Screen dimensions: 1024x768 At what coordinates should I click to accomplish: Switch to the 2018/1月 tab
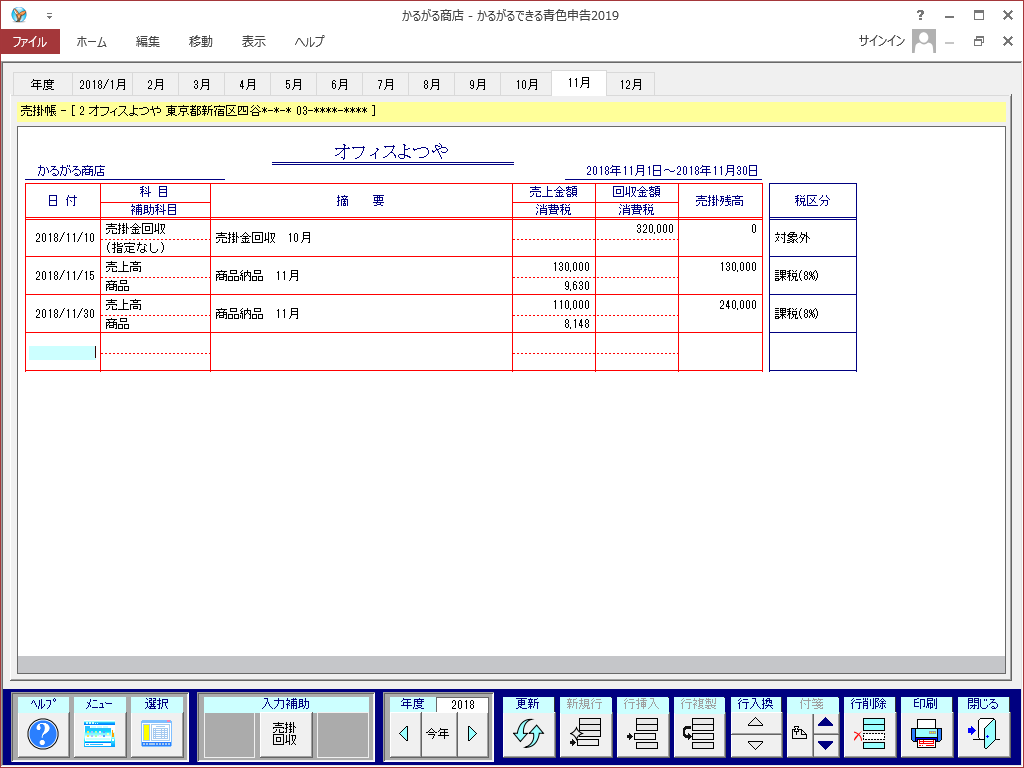coord(103,84)
